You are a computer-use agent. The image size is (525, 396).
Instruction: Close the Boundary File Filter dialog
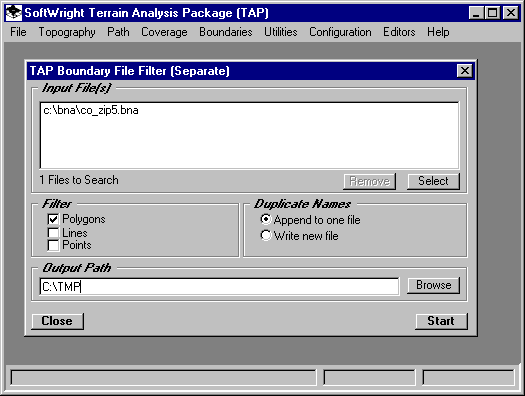click(x=465, y=71)
